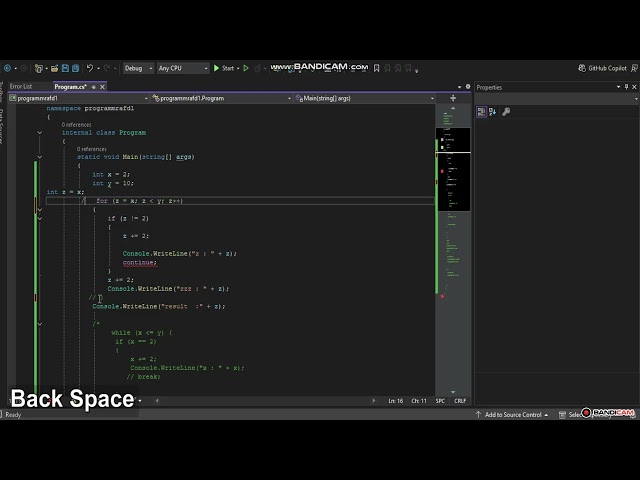Sort Properties alphabetically
The width and height of the screenshot is (640, 480).
click(493, 112)
